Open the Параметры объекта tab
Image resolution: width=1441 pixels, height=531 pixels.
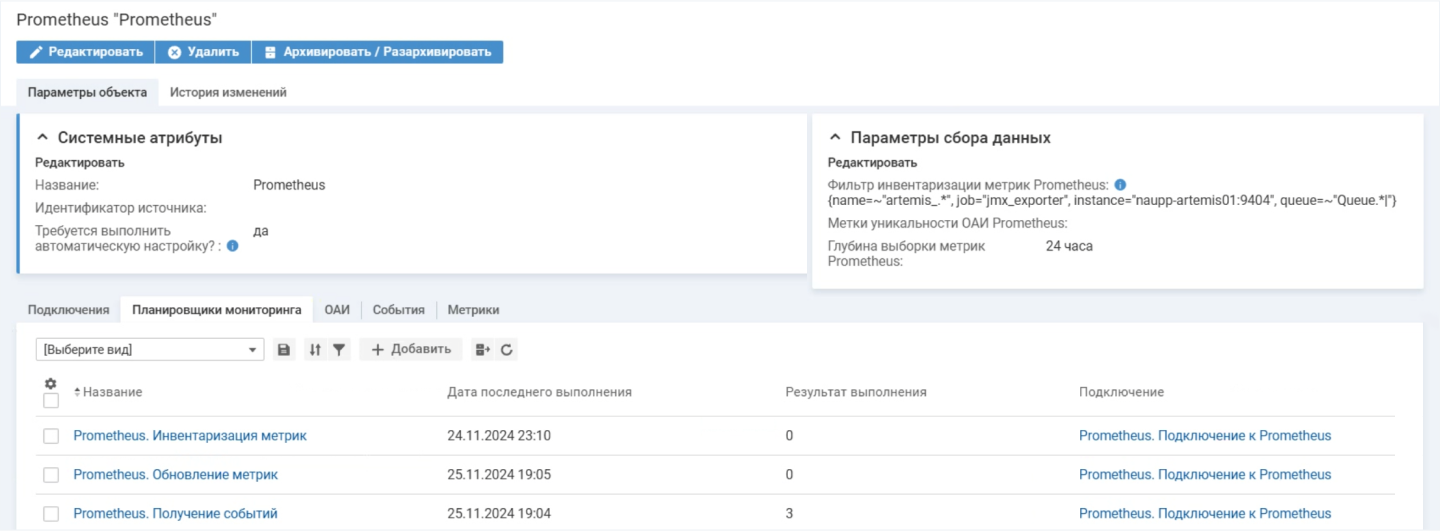[88, 92]
